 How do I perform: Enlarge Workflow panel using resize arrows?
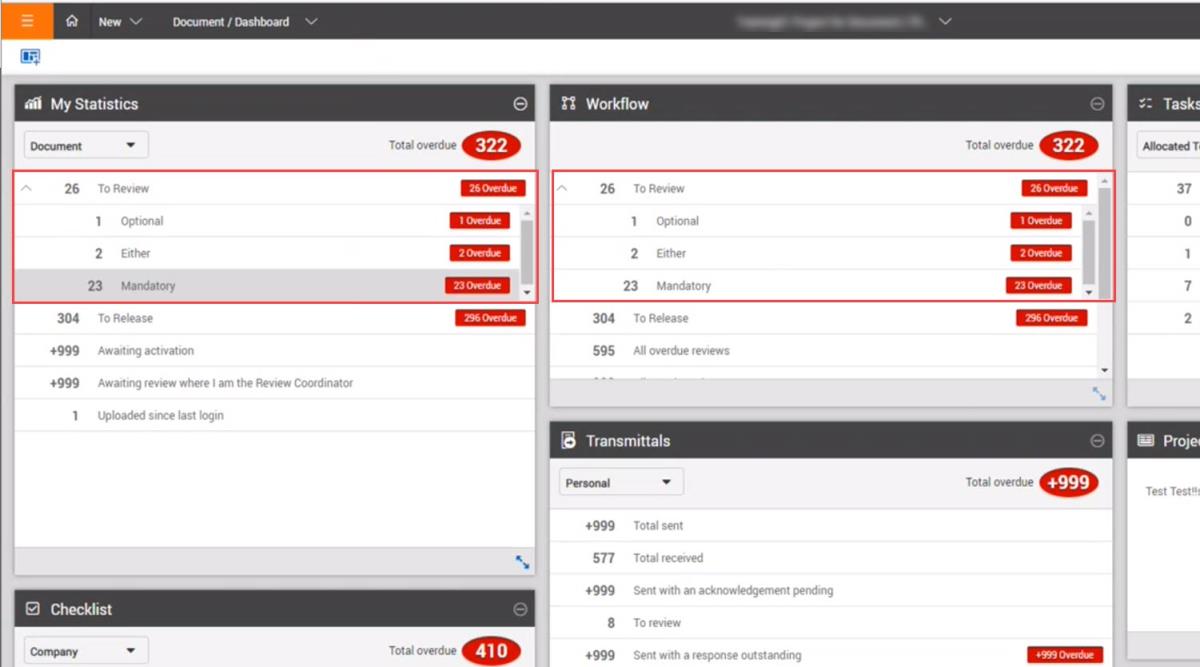1099,394
